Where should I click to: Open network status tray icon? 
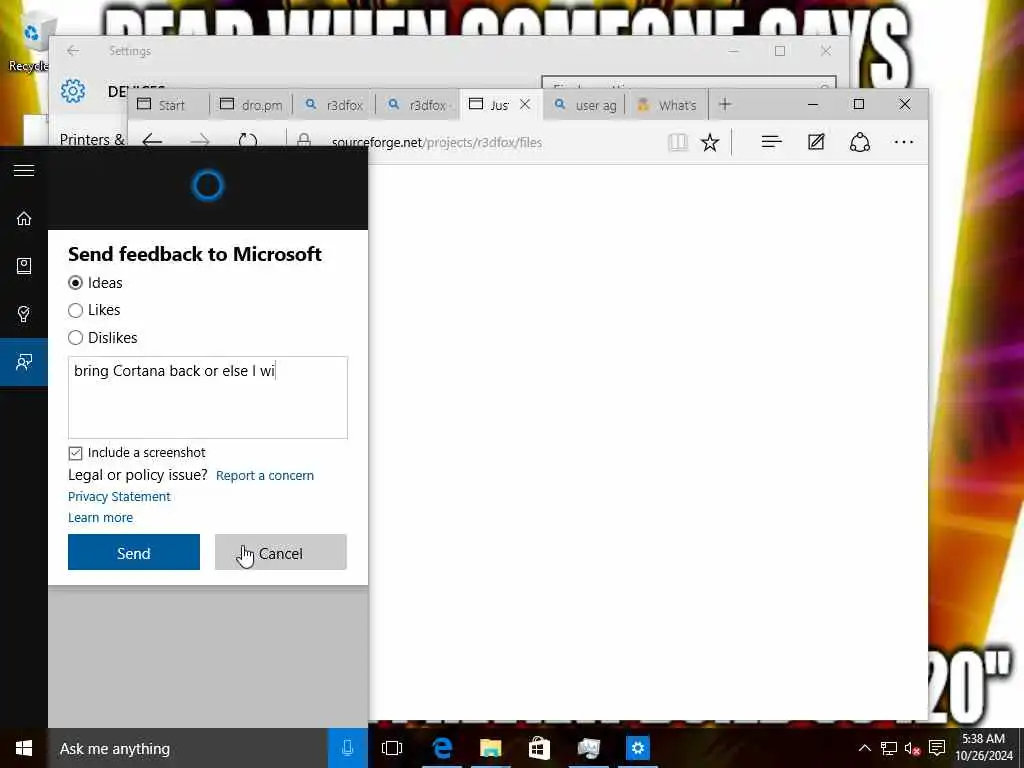tap(888, 748)
